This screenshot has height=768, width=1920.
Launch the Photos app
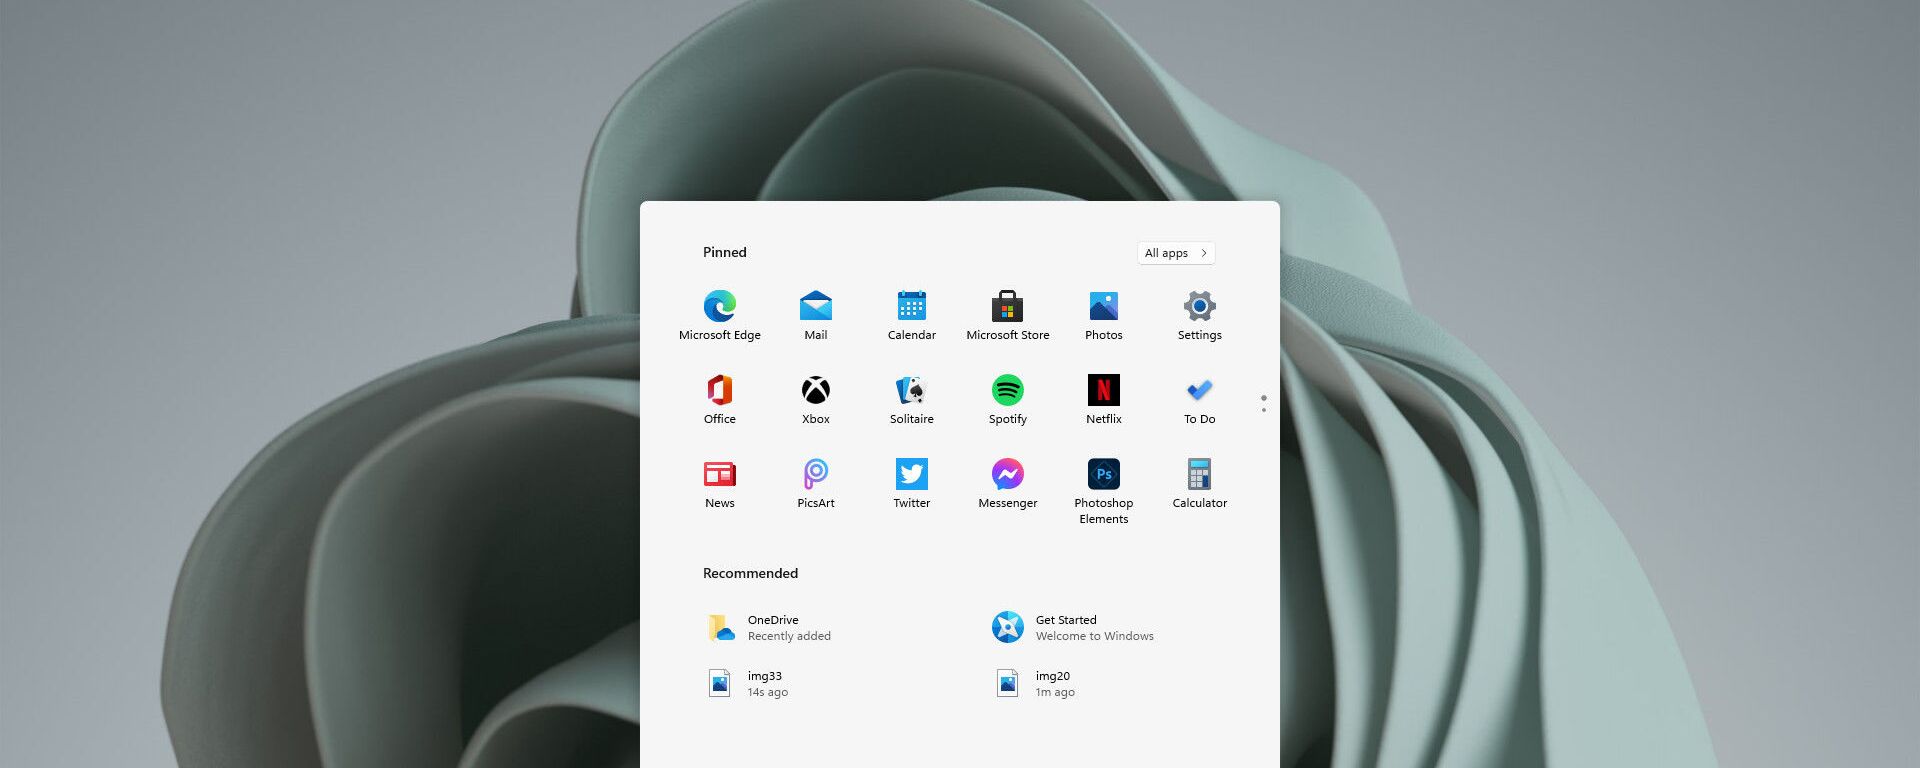[1103, 315]
